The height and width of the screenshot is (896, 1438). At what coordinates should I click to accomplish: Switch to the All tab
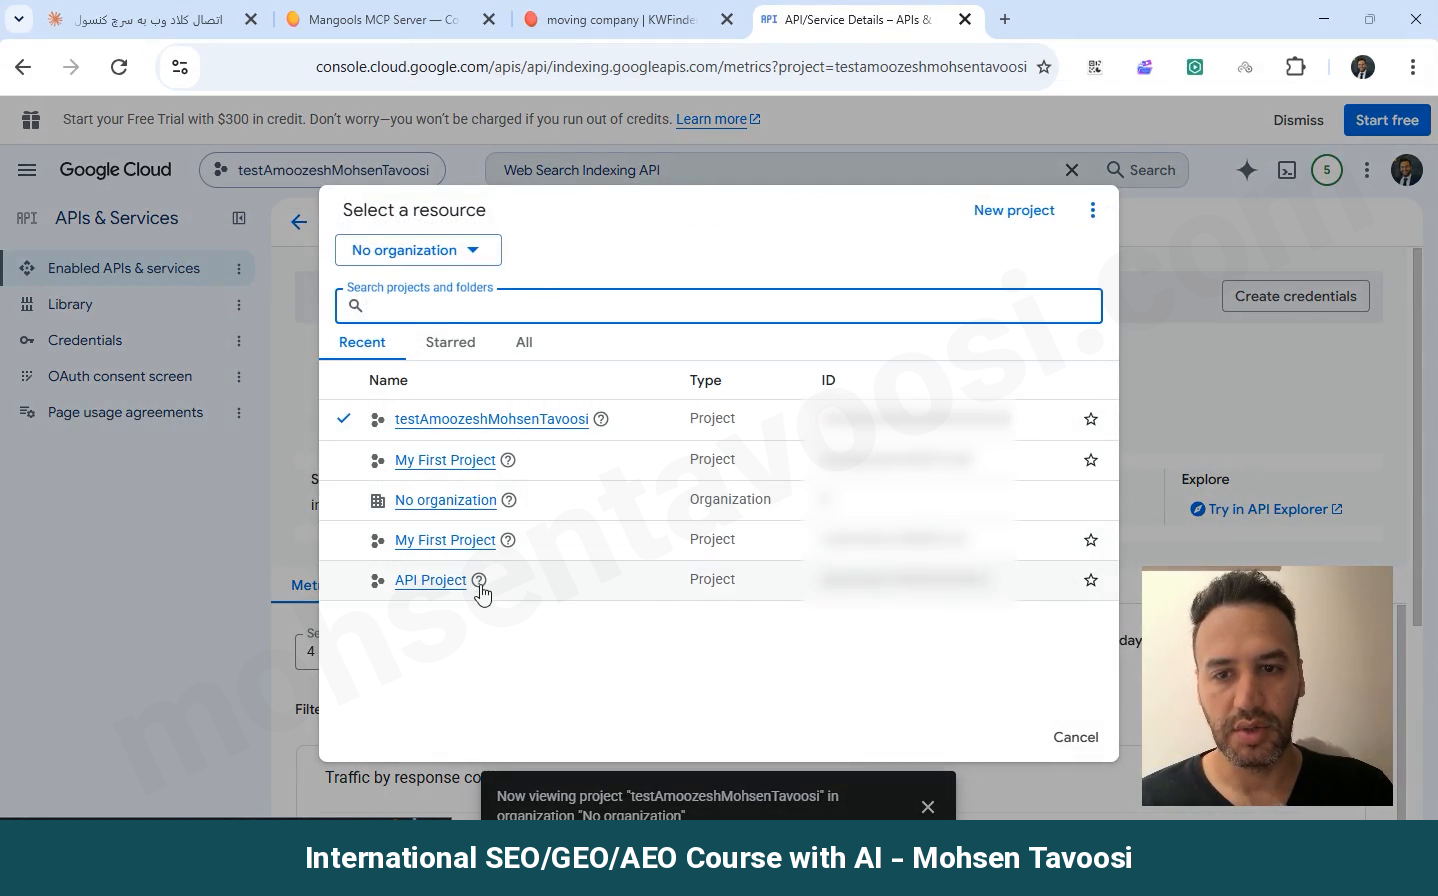tap(524, 342)
